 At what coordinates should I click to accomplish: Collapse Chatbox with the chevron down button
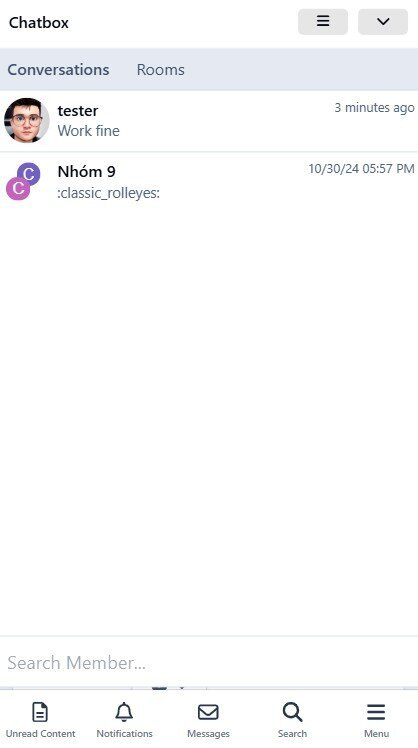coord(383,22)
